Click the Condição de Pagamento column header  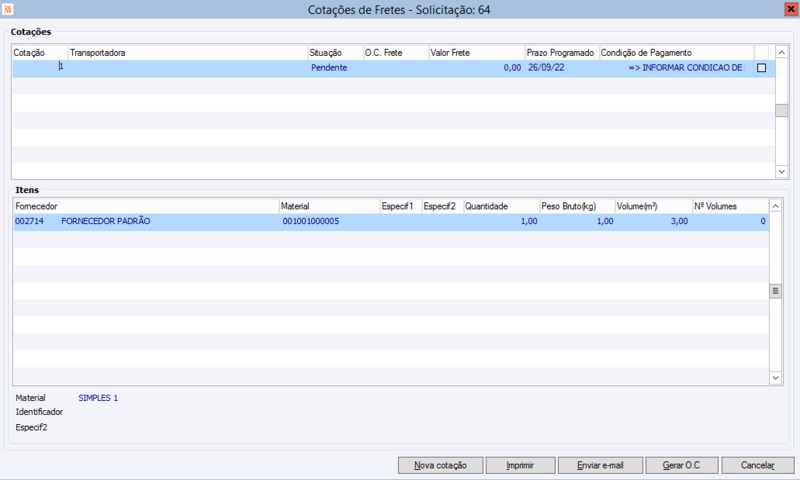[677, 53]
